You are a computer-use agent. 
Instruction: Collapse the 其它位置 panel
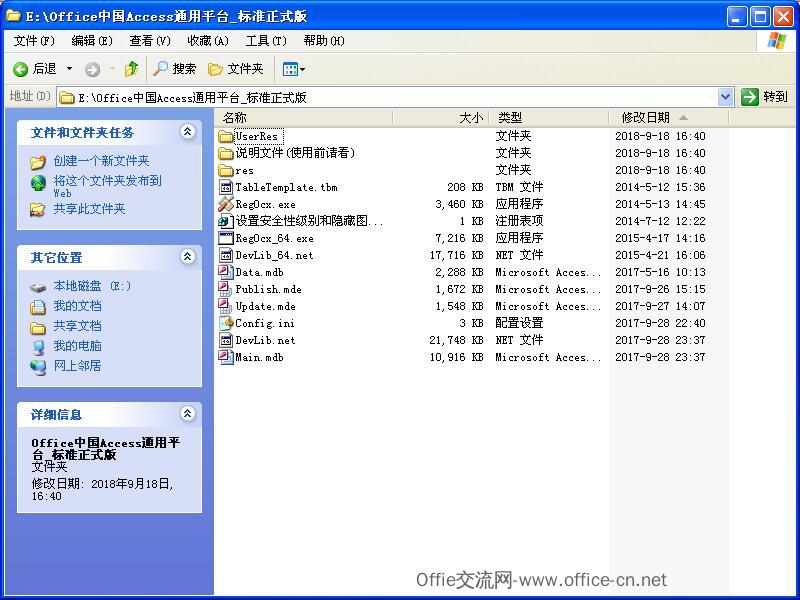[187, 257]
